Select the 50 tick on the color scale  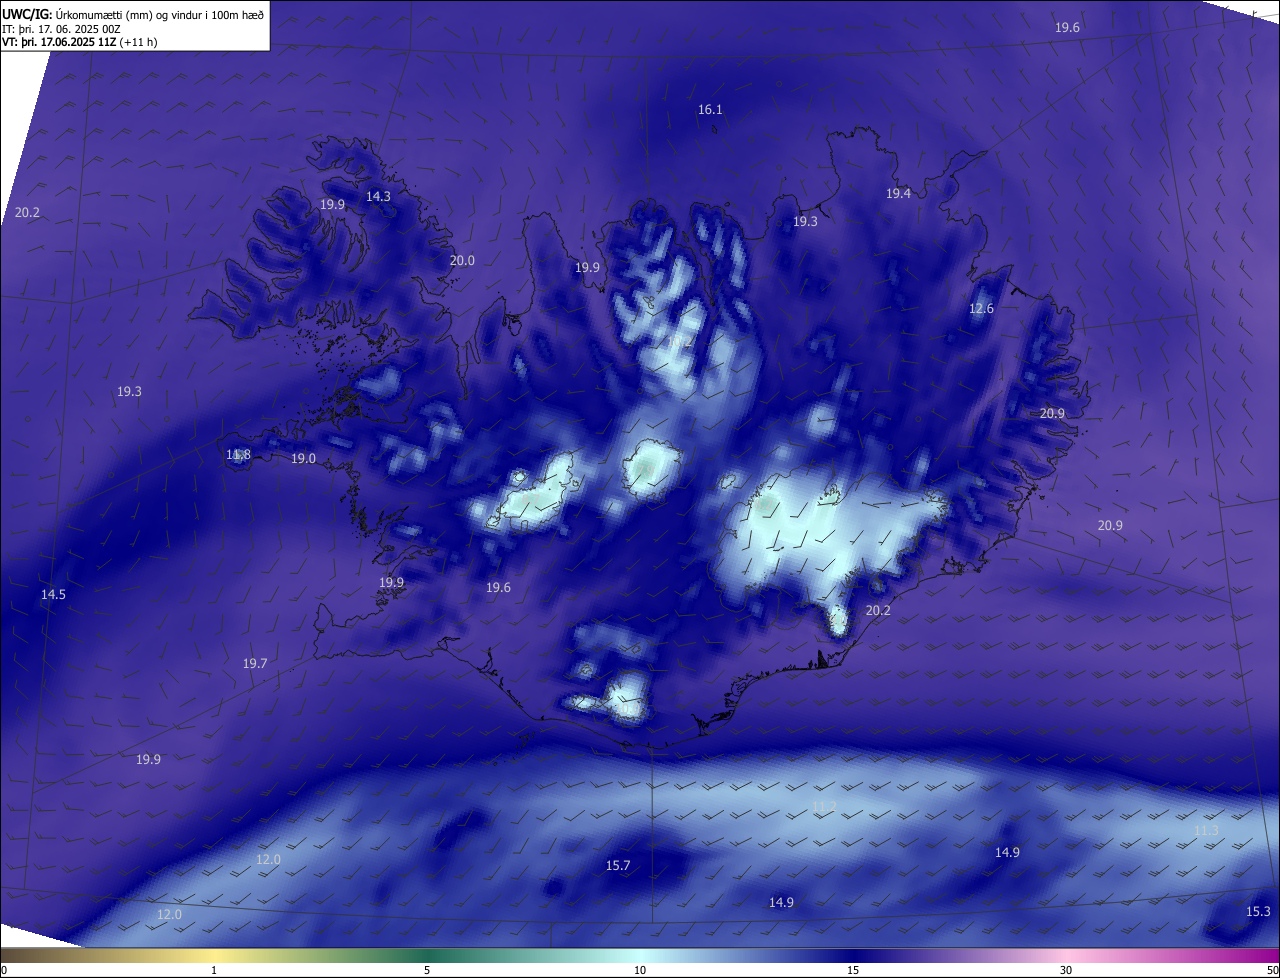click(1272, 970)
